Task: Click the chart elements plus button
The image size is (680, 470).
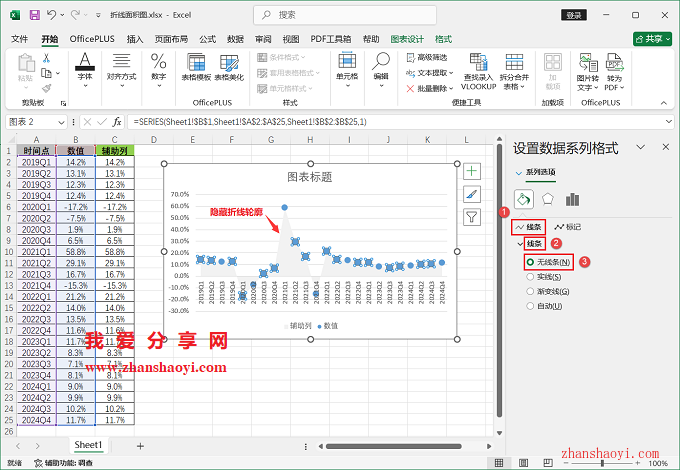Action: [x=472, y=171]
